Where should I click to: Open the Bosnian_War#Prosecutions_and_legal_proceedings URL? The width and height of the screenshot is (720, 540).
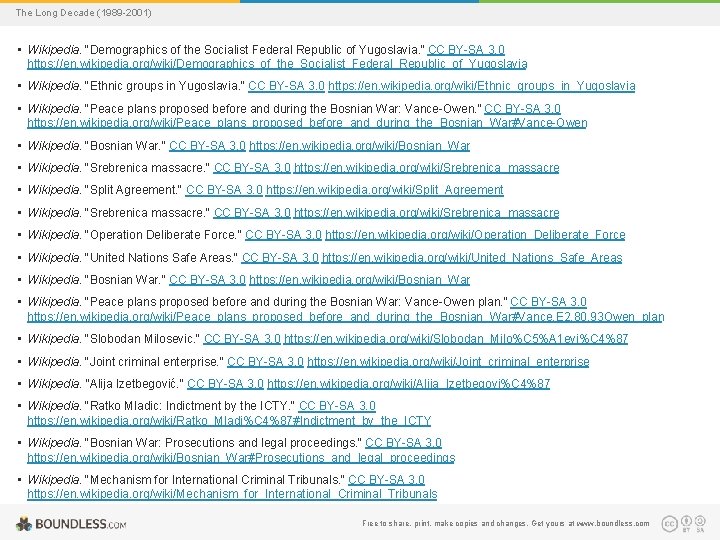pyautogui.click(x=241, y=458)
